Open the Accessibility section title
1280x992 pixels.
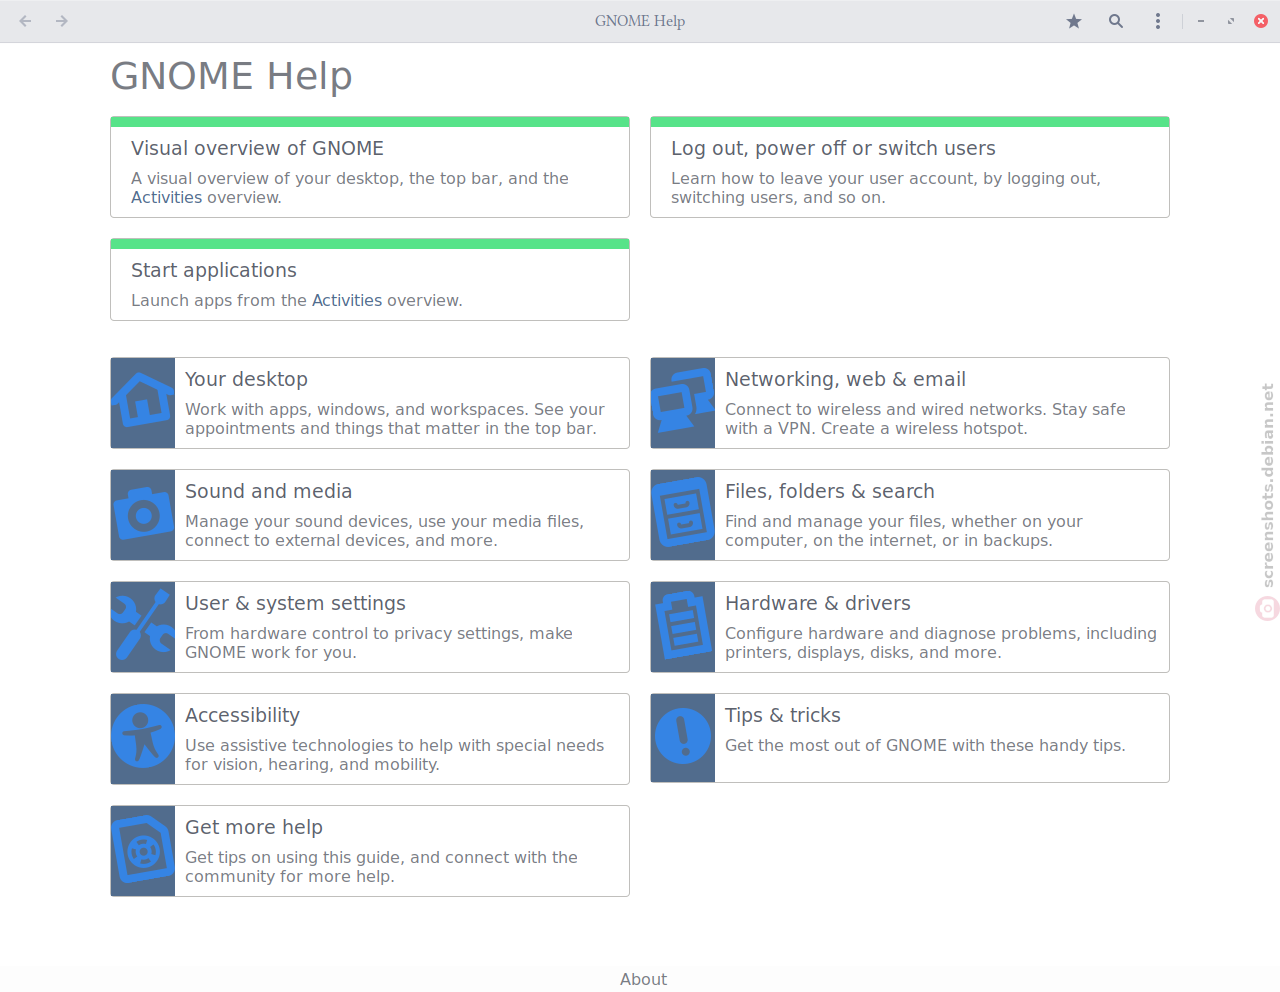(242, 715)
